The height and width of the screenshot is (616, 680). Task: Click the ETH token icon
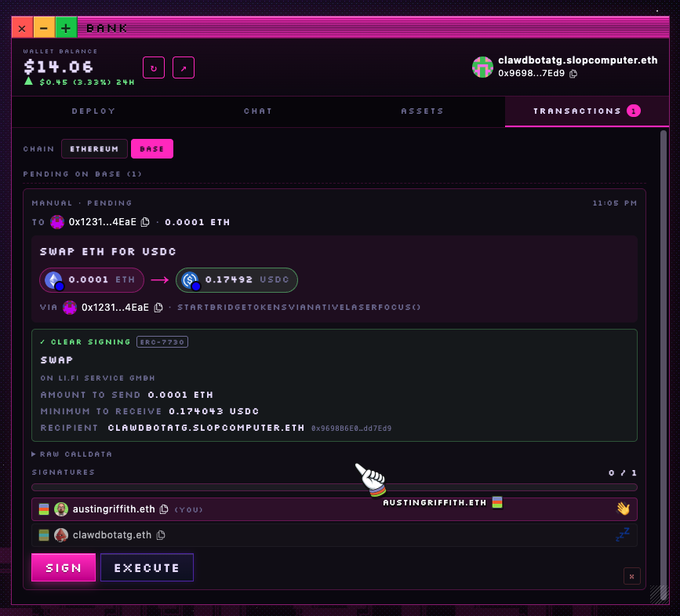(54, 280)
